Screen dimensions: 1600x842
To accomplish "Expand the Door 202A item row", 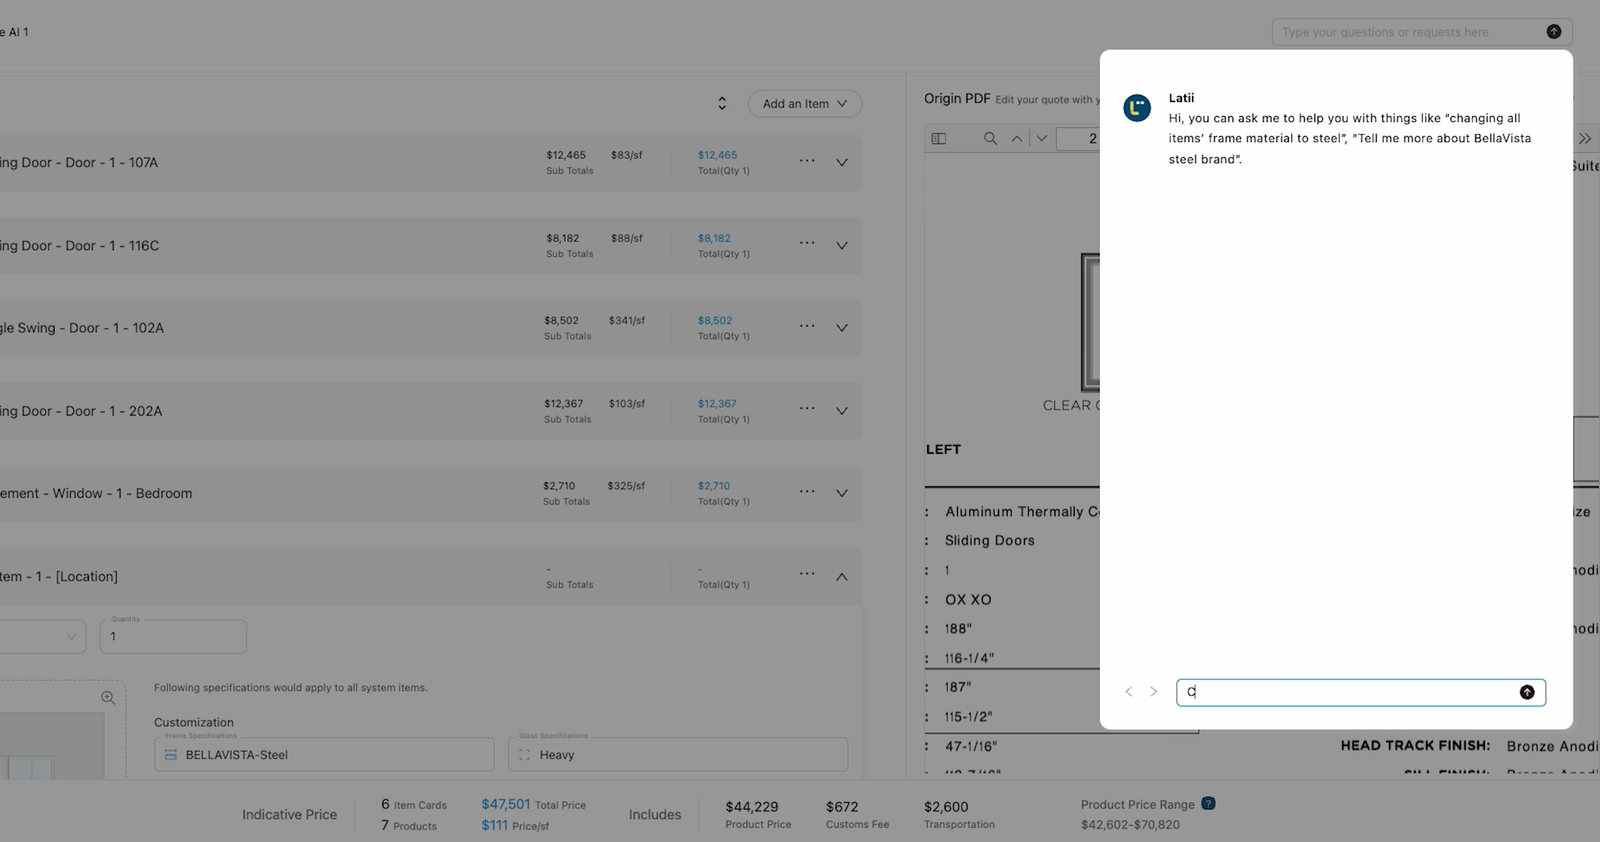I will (x=842, y=411).
